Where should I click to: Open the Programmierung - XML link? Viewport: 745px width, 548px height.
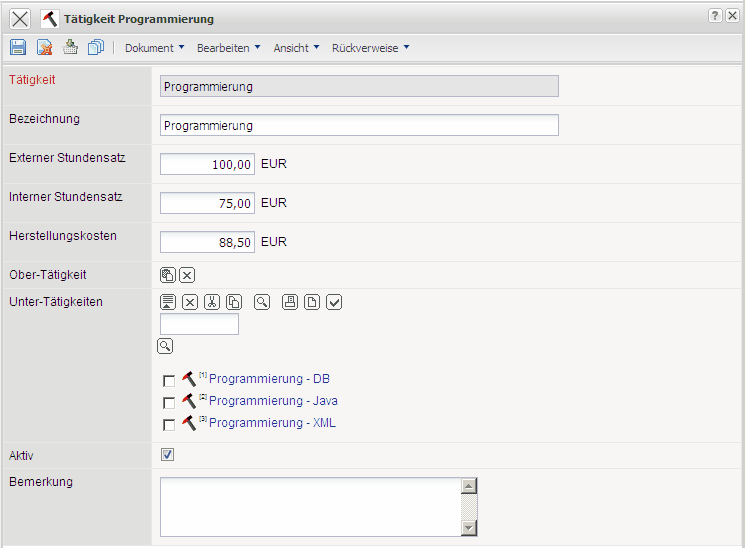pos(272,423)
